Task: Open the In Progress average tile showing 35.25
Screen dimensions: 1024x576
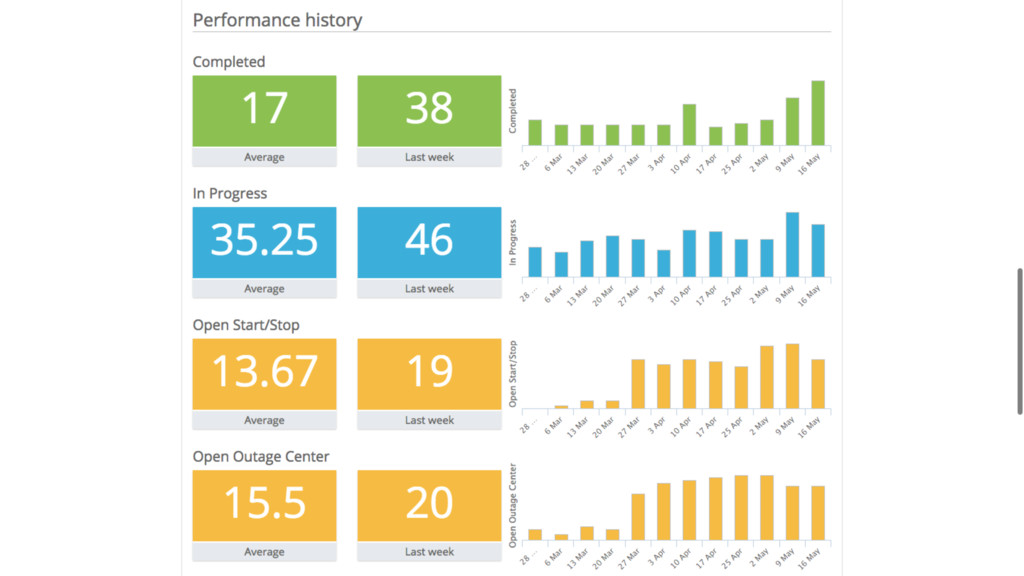Action: pos(264,242)
